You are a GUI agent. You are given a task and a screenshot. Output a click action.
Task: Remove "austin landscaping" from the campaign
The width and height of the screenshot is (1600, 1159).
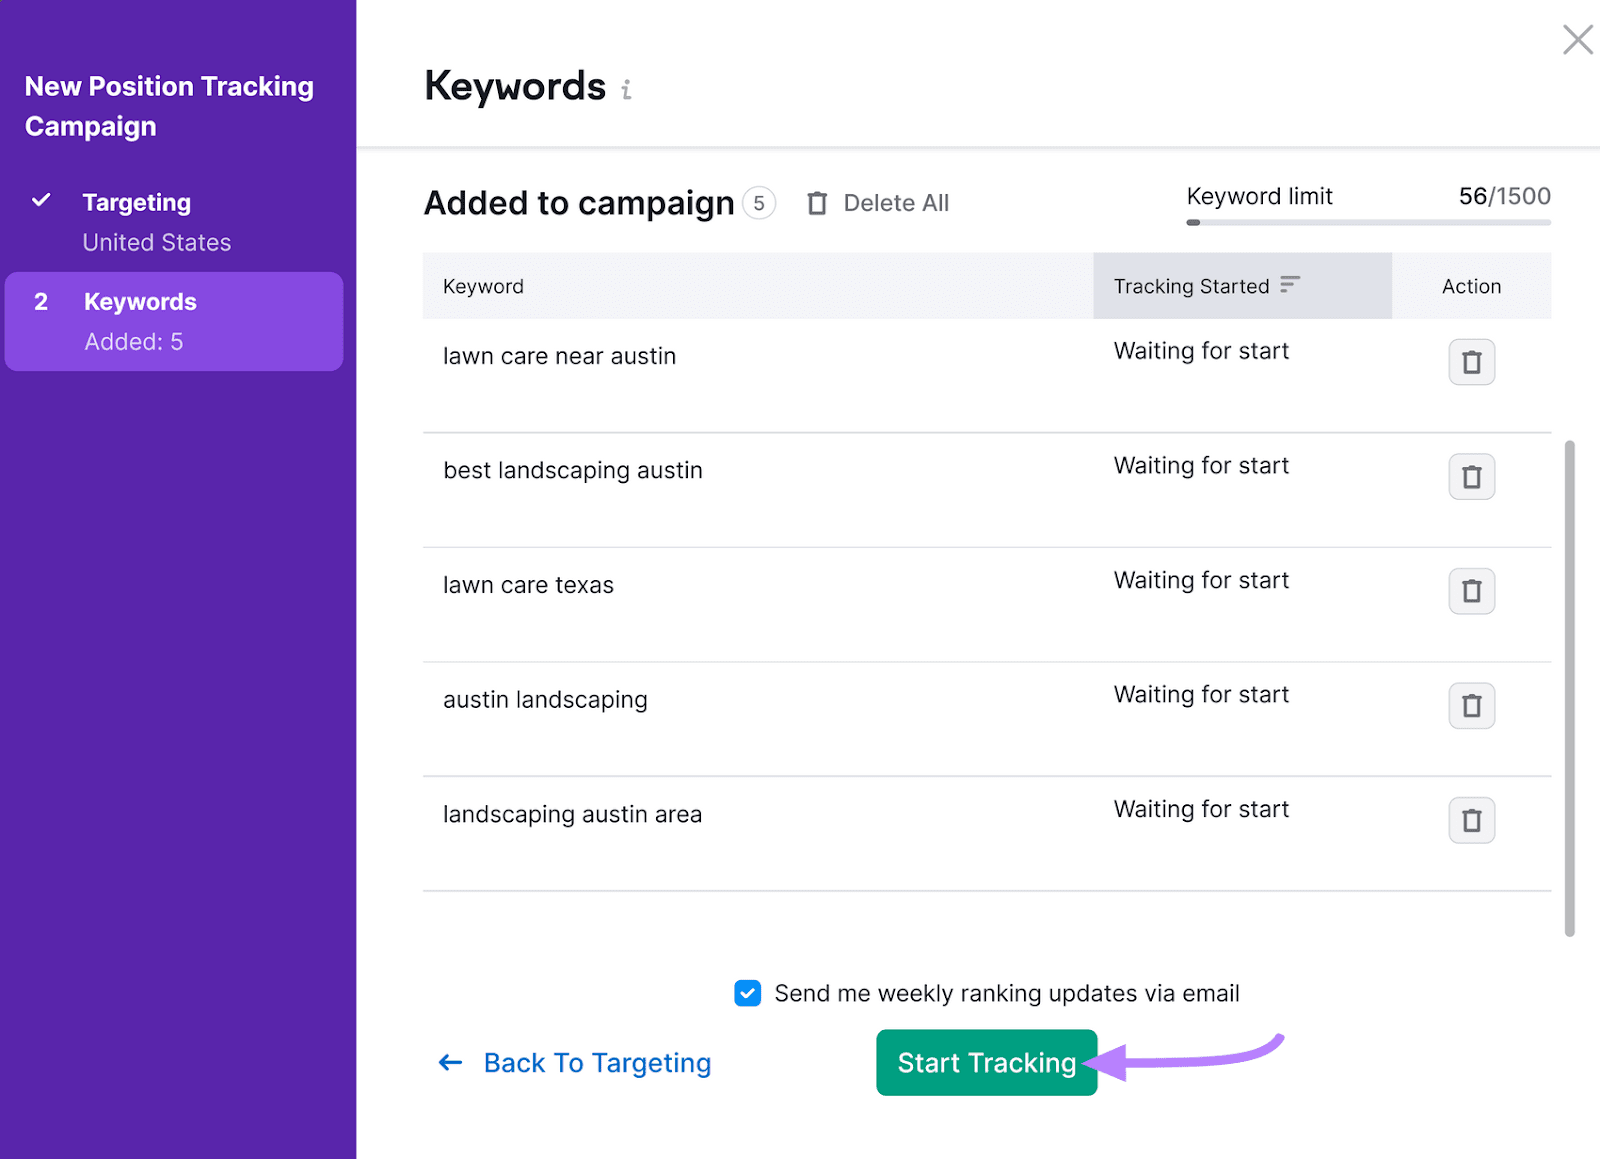1471,705
